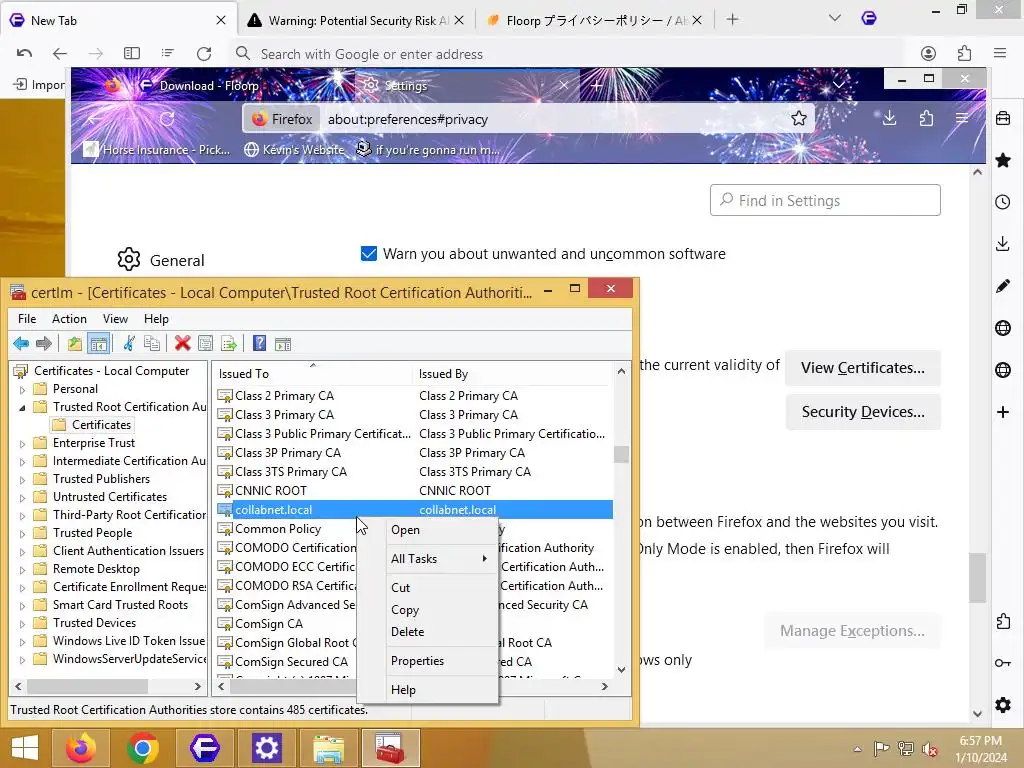
Task: Click the red X Delete icon in certlm toolbar
Action: (182, 344)
